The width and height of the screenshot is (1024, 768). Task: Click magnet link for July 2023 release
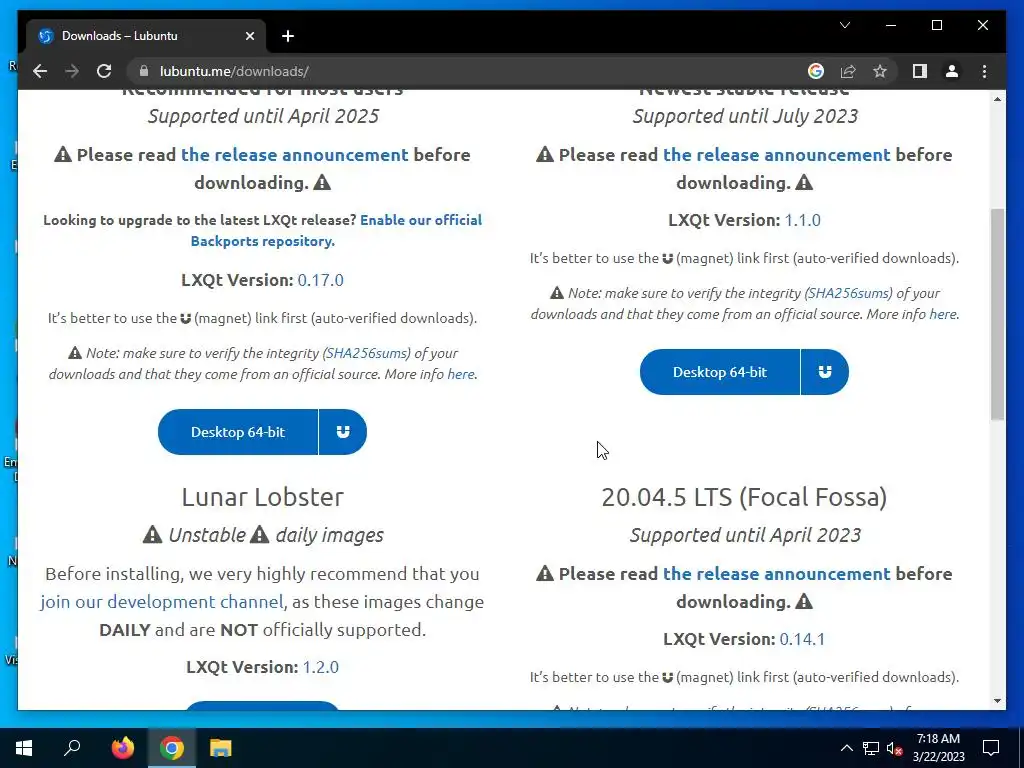(x=825, y=372)
